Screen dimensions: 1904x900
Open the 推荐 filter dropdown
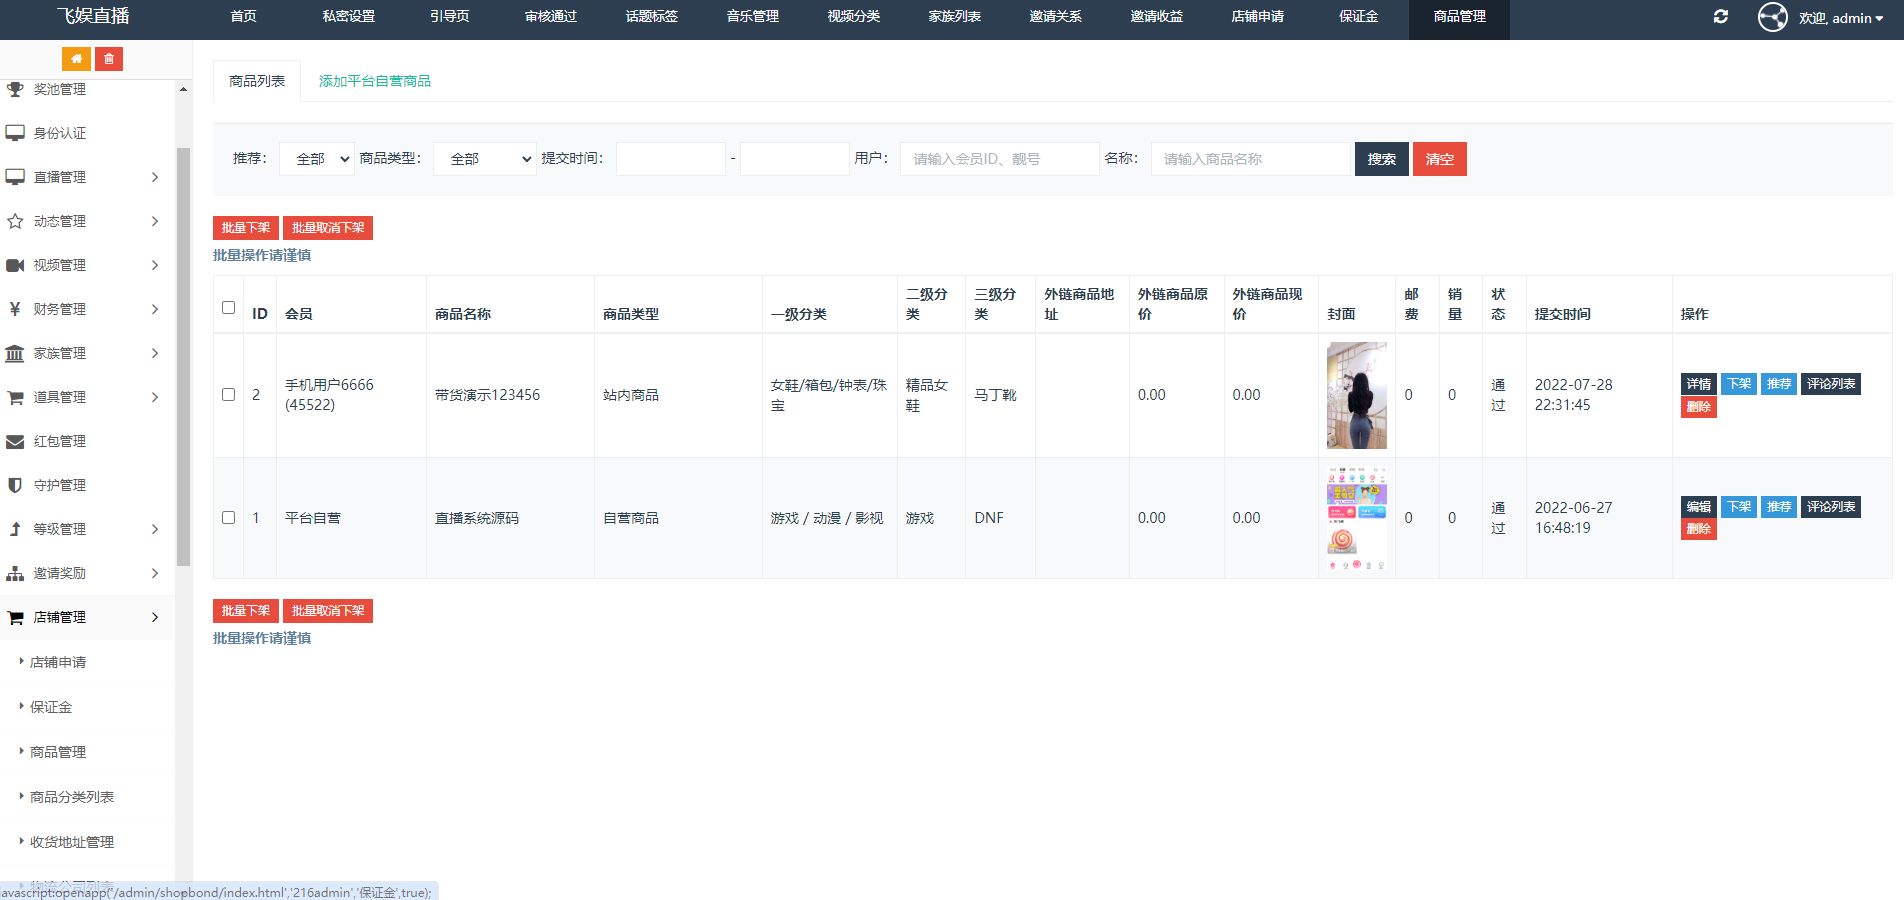(316, 158)
